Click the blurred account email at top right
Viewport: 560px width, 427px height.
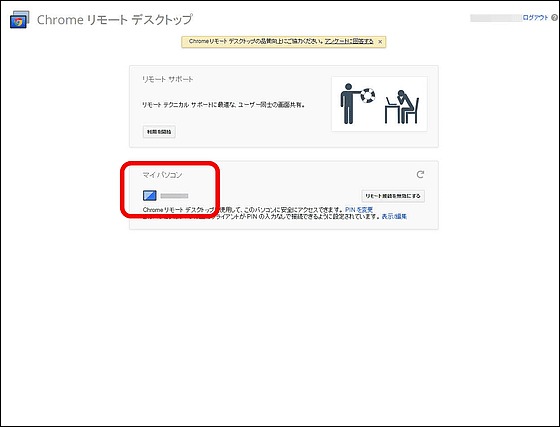(x=496, y=18)
